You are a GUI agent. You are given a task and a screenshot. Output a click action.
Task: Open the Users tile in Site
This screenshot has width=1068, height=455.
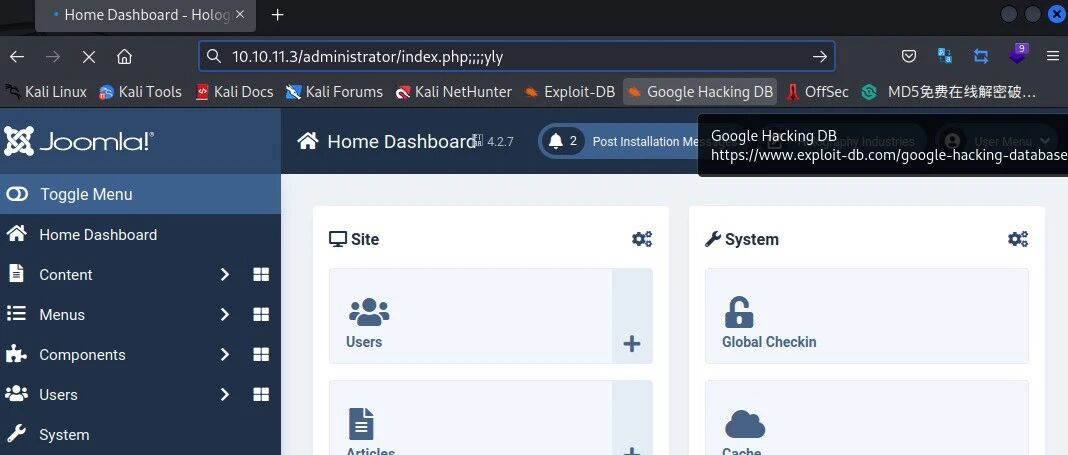point(471,316)
